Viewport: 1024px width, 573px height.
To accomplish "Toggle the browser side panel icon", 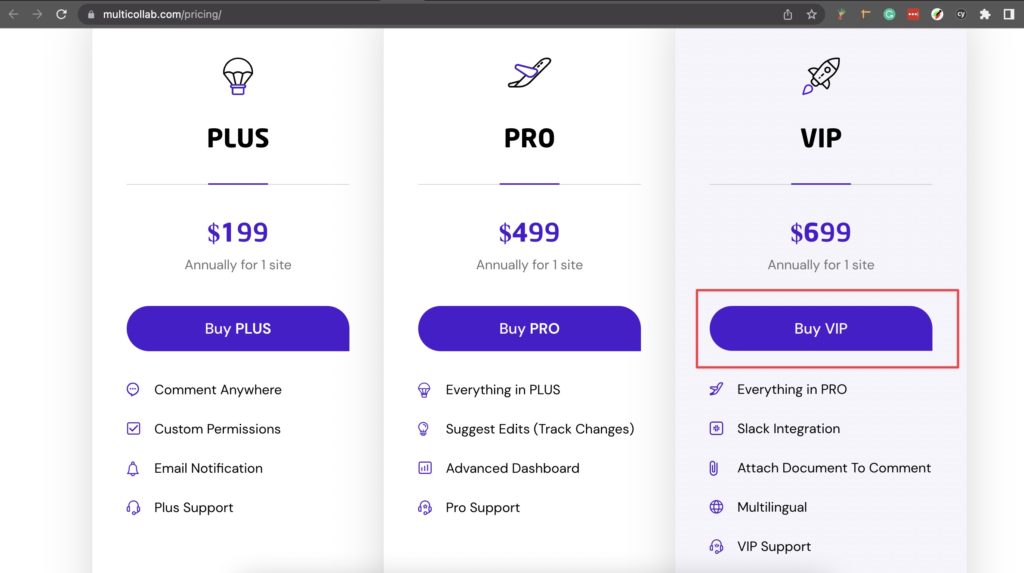I will [1009, 14].
